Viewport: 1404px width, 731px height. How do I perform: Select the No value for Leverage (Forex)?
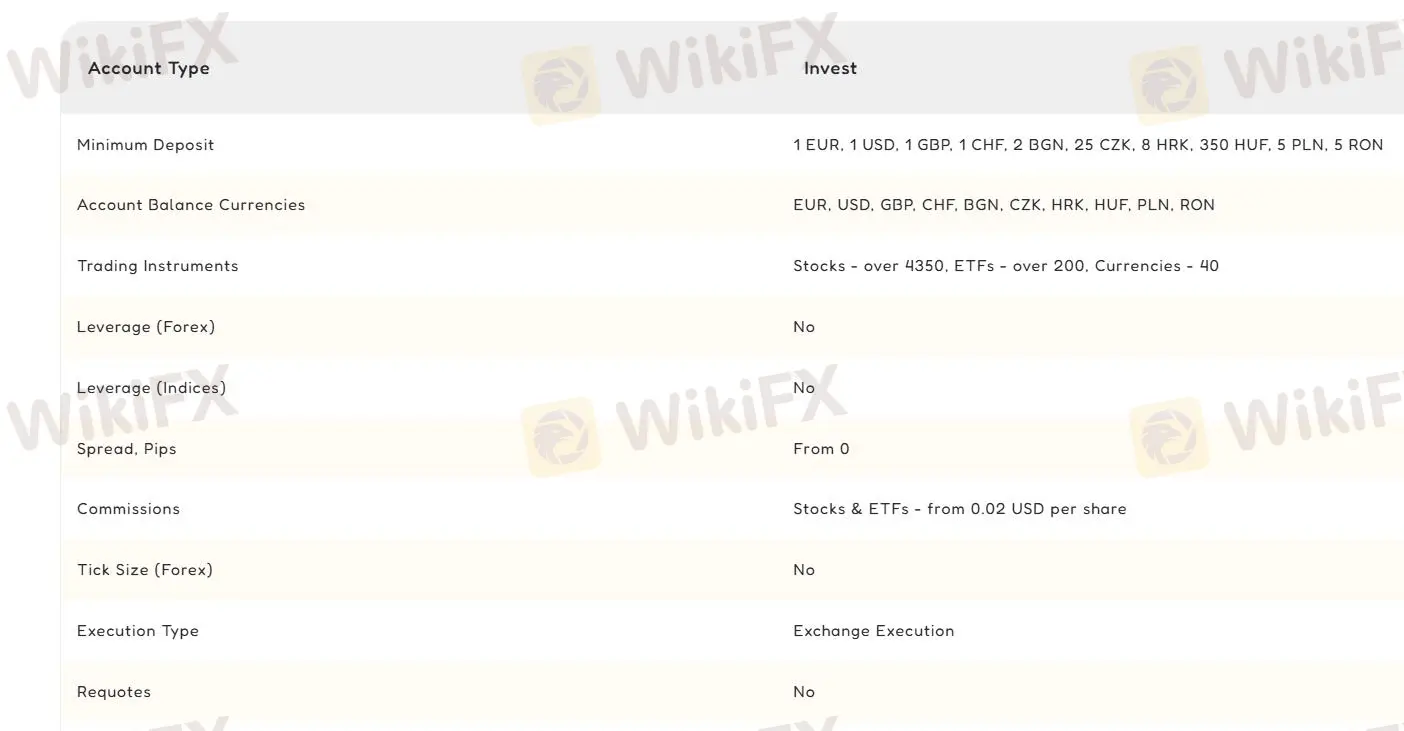(804, 327)
